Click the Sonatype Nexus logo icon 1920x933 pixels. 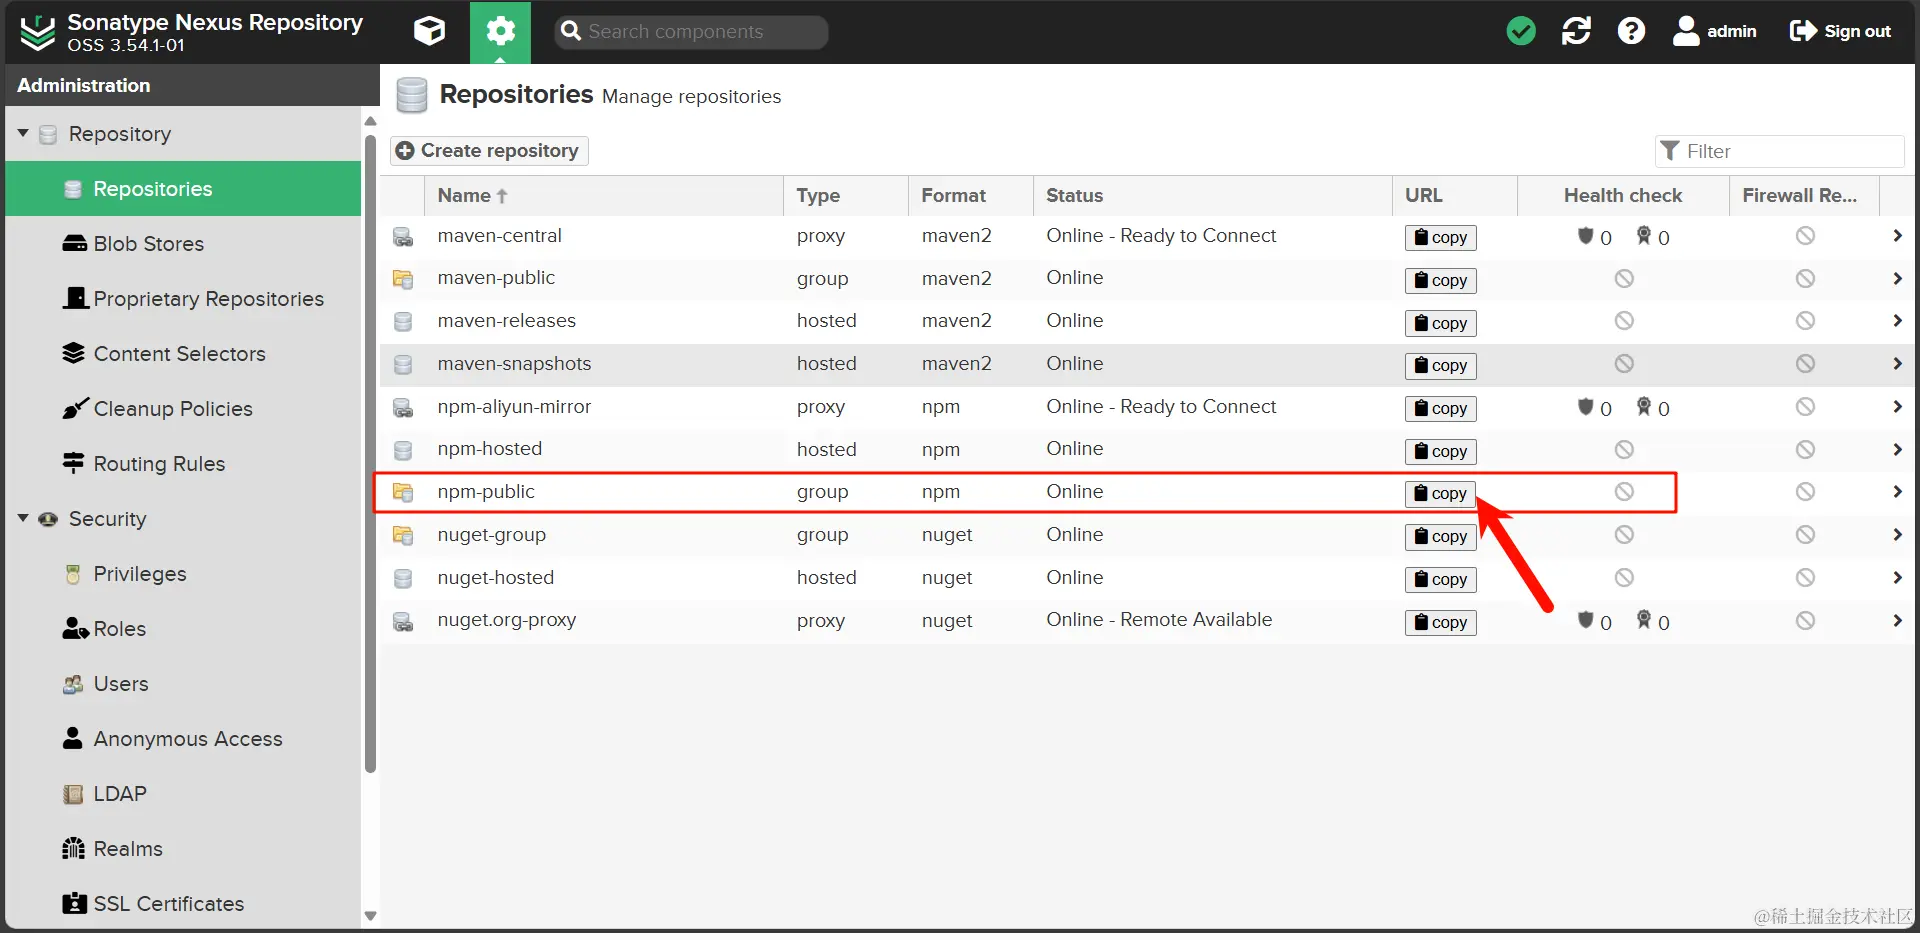pyautogui.click(x=38, y=32)
